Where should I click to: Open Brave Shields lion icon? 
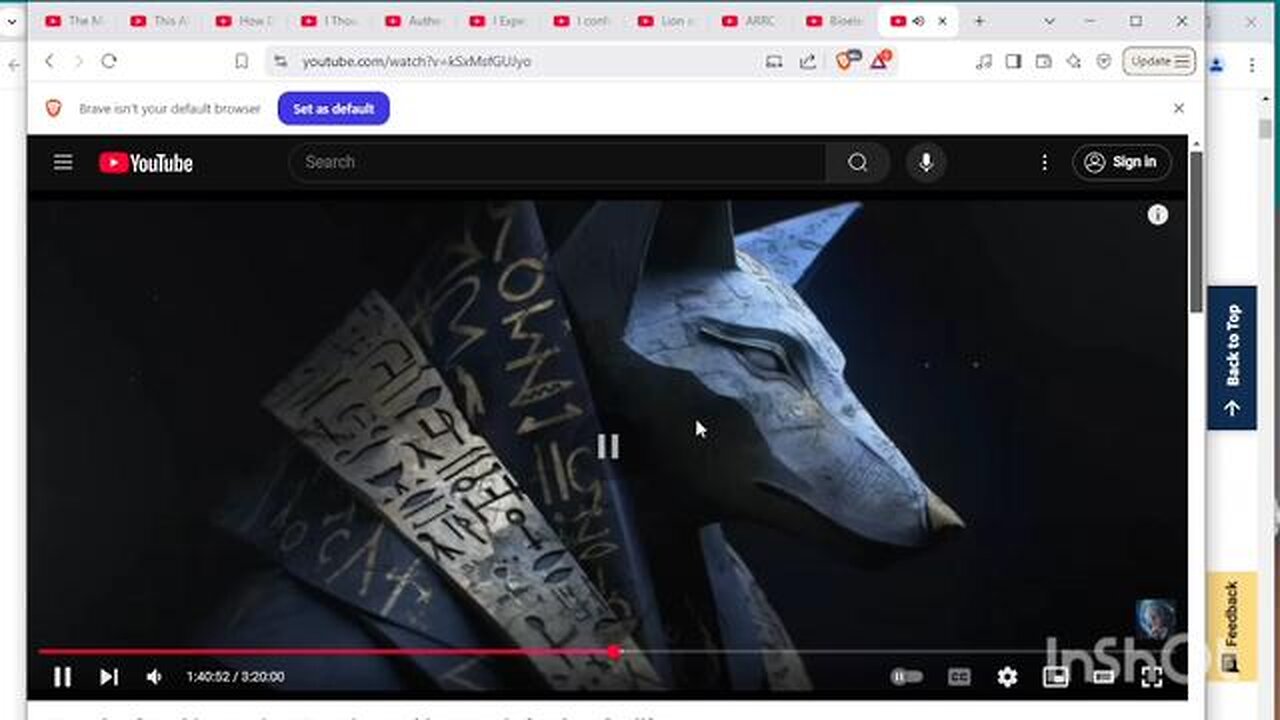pos(846,61)
